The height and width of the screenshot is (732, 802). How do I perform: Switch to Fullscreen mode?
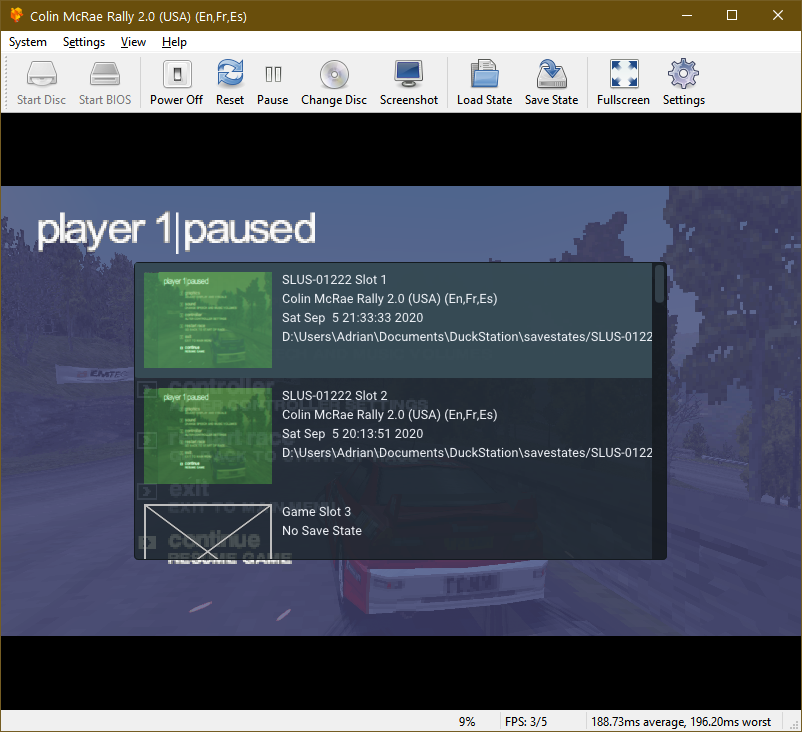point(623,83)
